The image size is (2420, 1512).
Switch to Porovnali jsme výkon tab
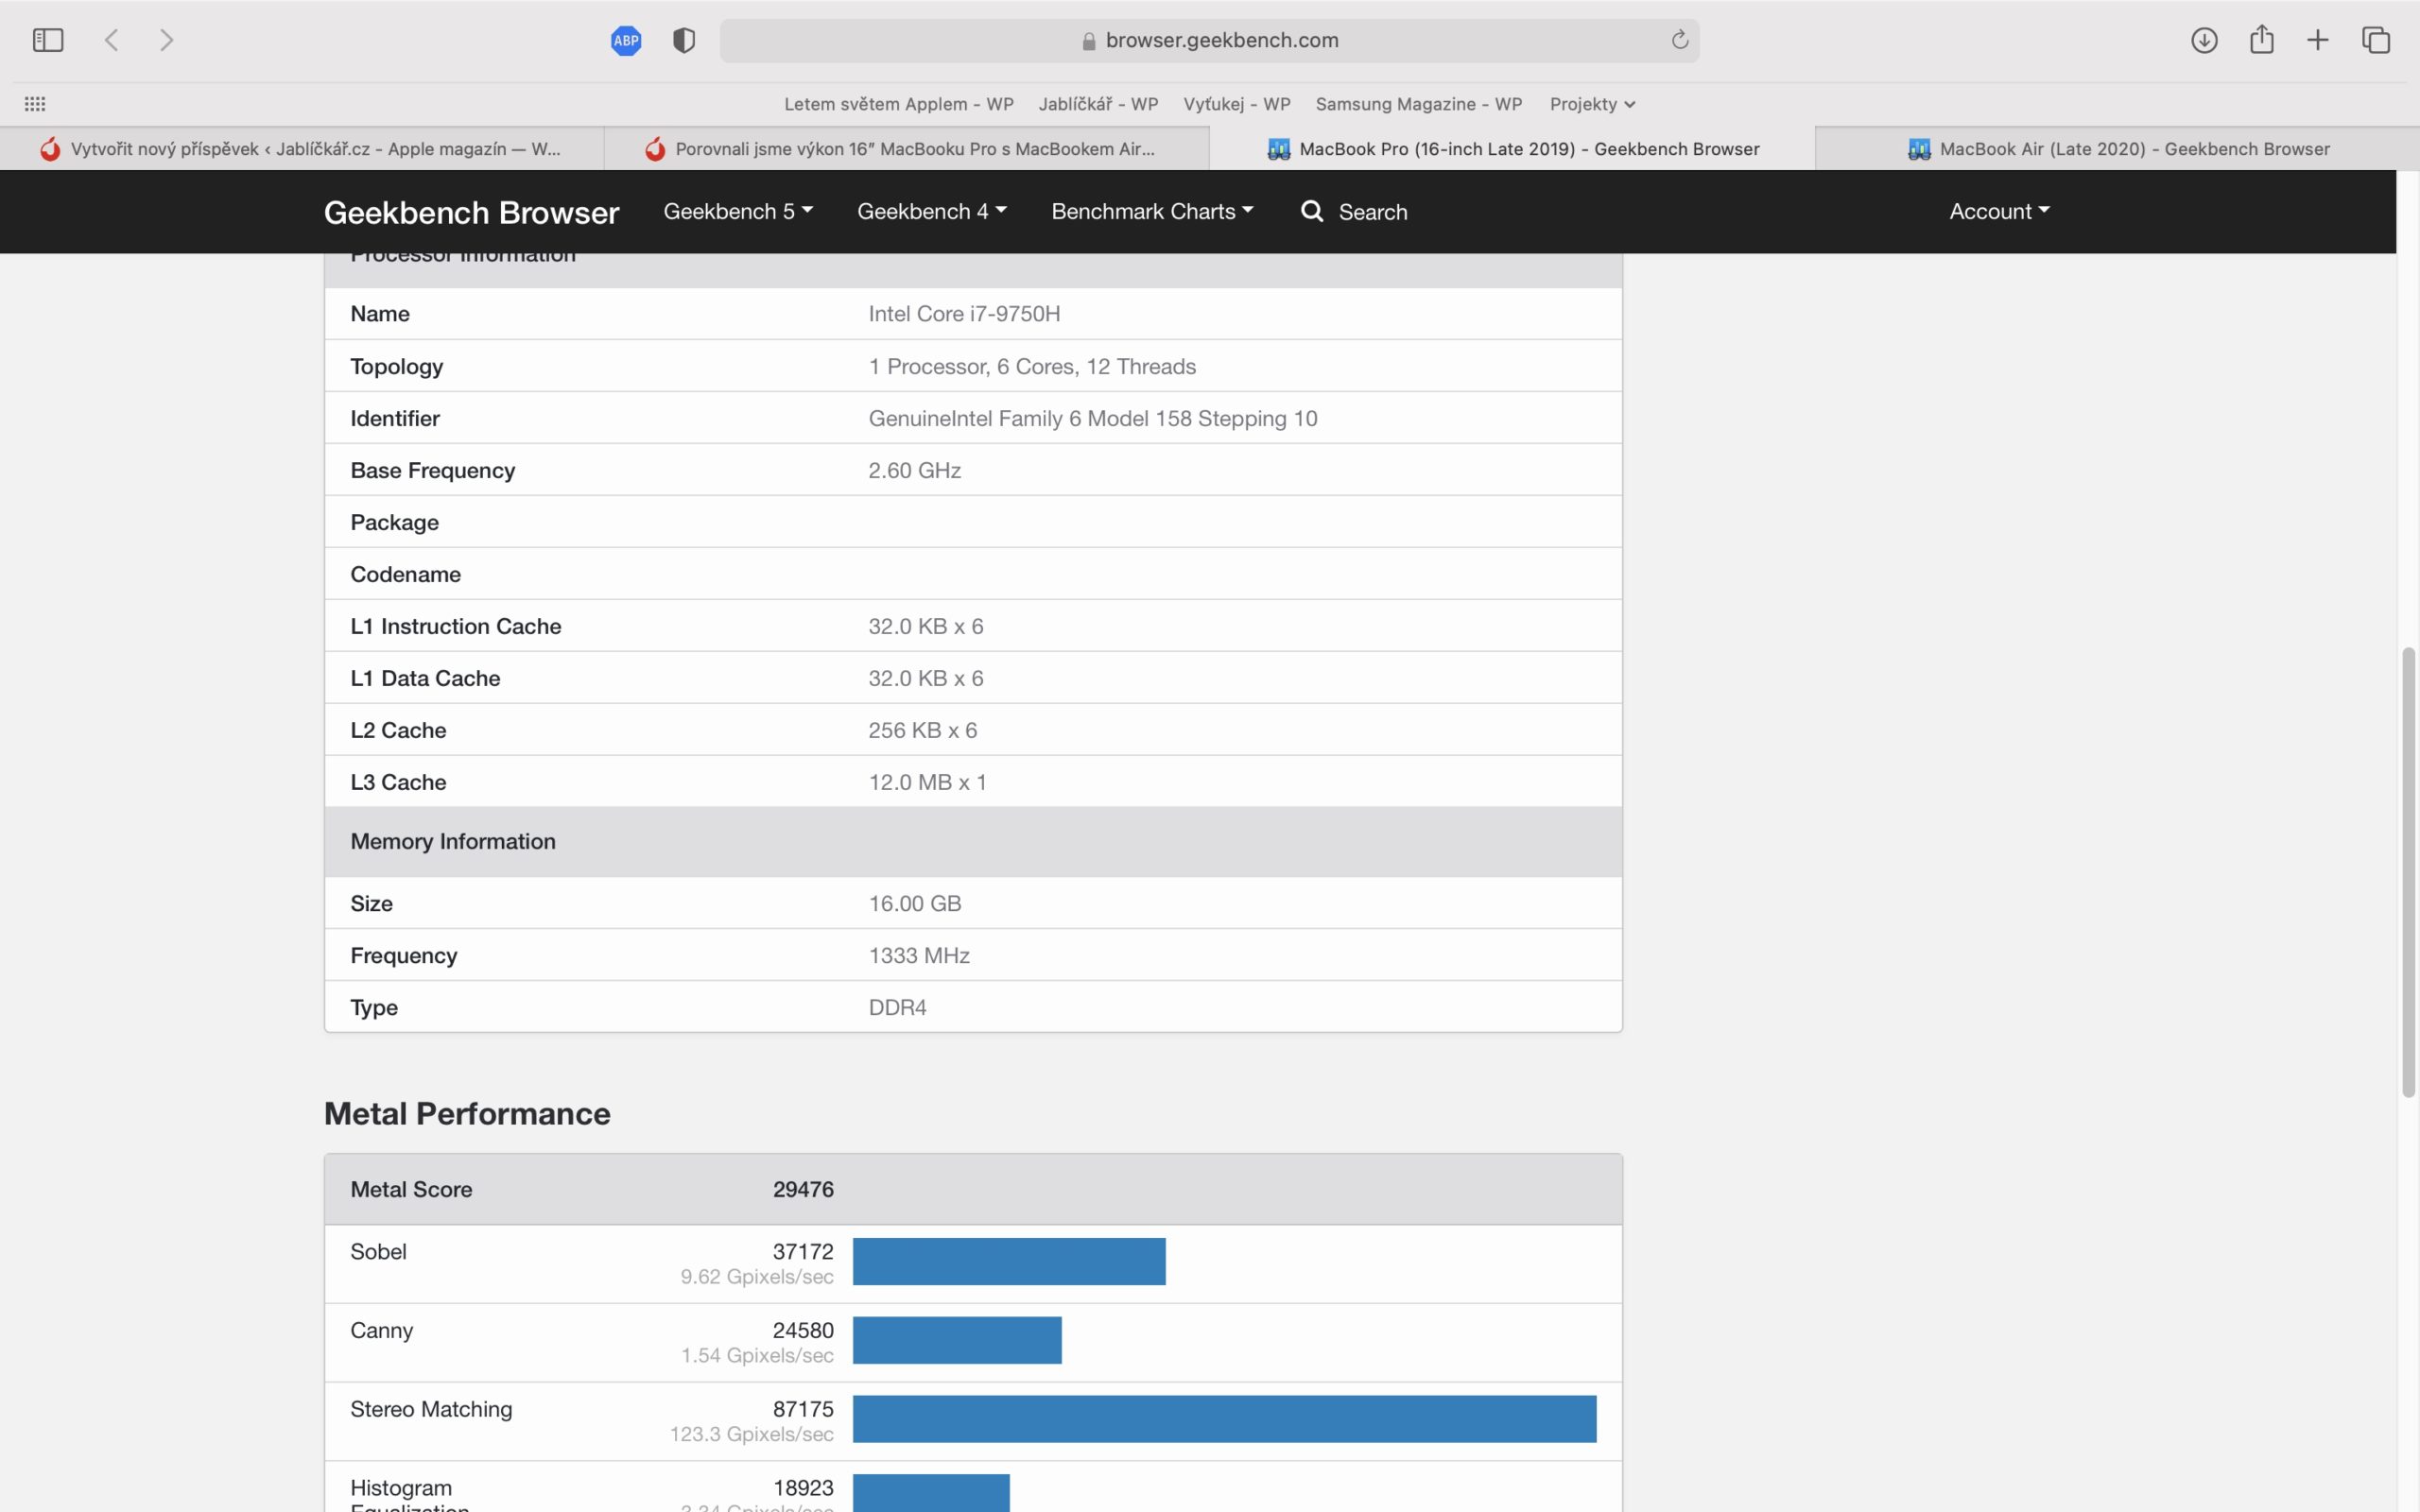pyautogui.click(x=907, y=149)
